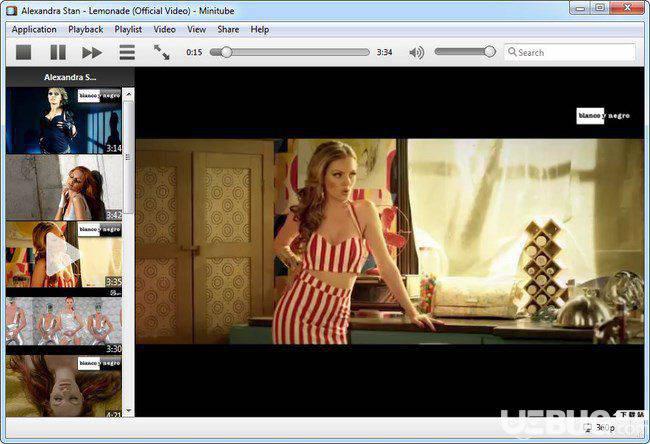This screenshot has height=444, width=650.
Task: Click the Minitube app icon in title bar
Action: pos(12,10)
